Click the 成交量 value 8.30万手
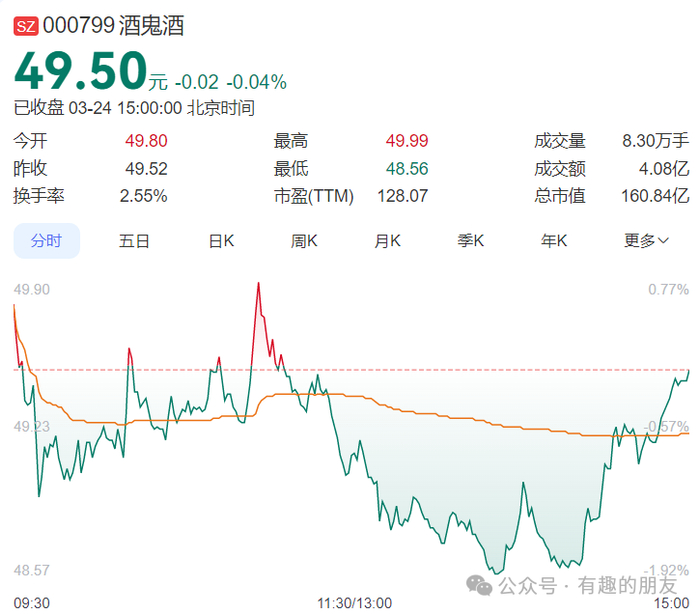Screen dimensions: 700x614 [x=656, y=141]
